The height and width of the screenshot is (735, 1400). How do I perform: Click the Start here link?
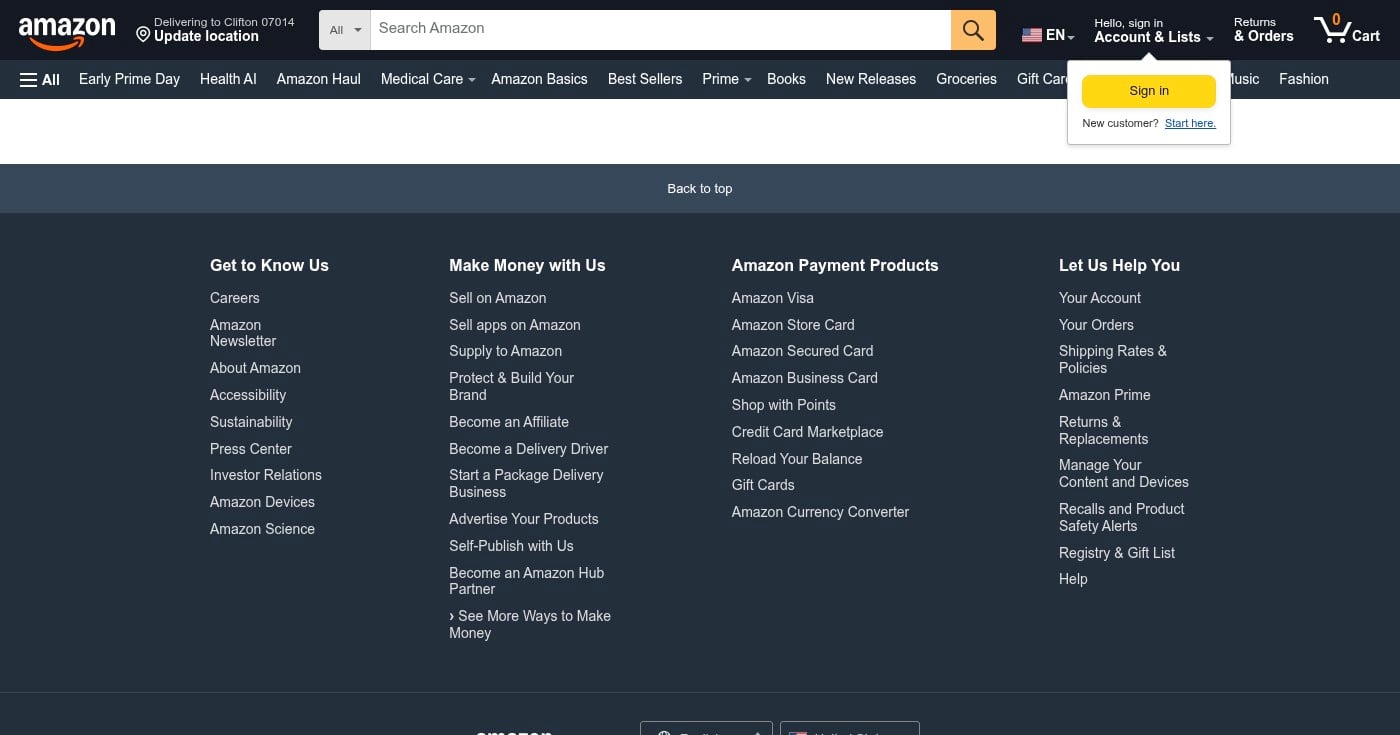[x=1190, y=123]
